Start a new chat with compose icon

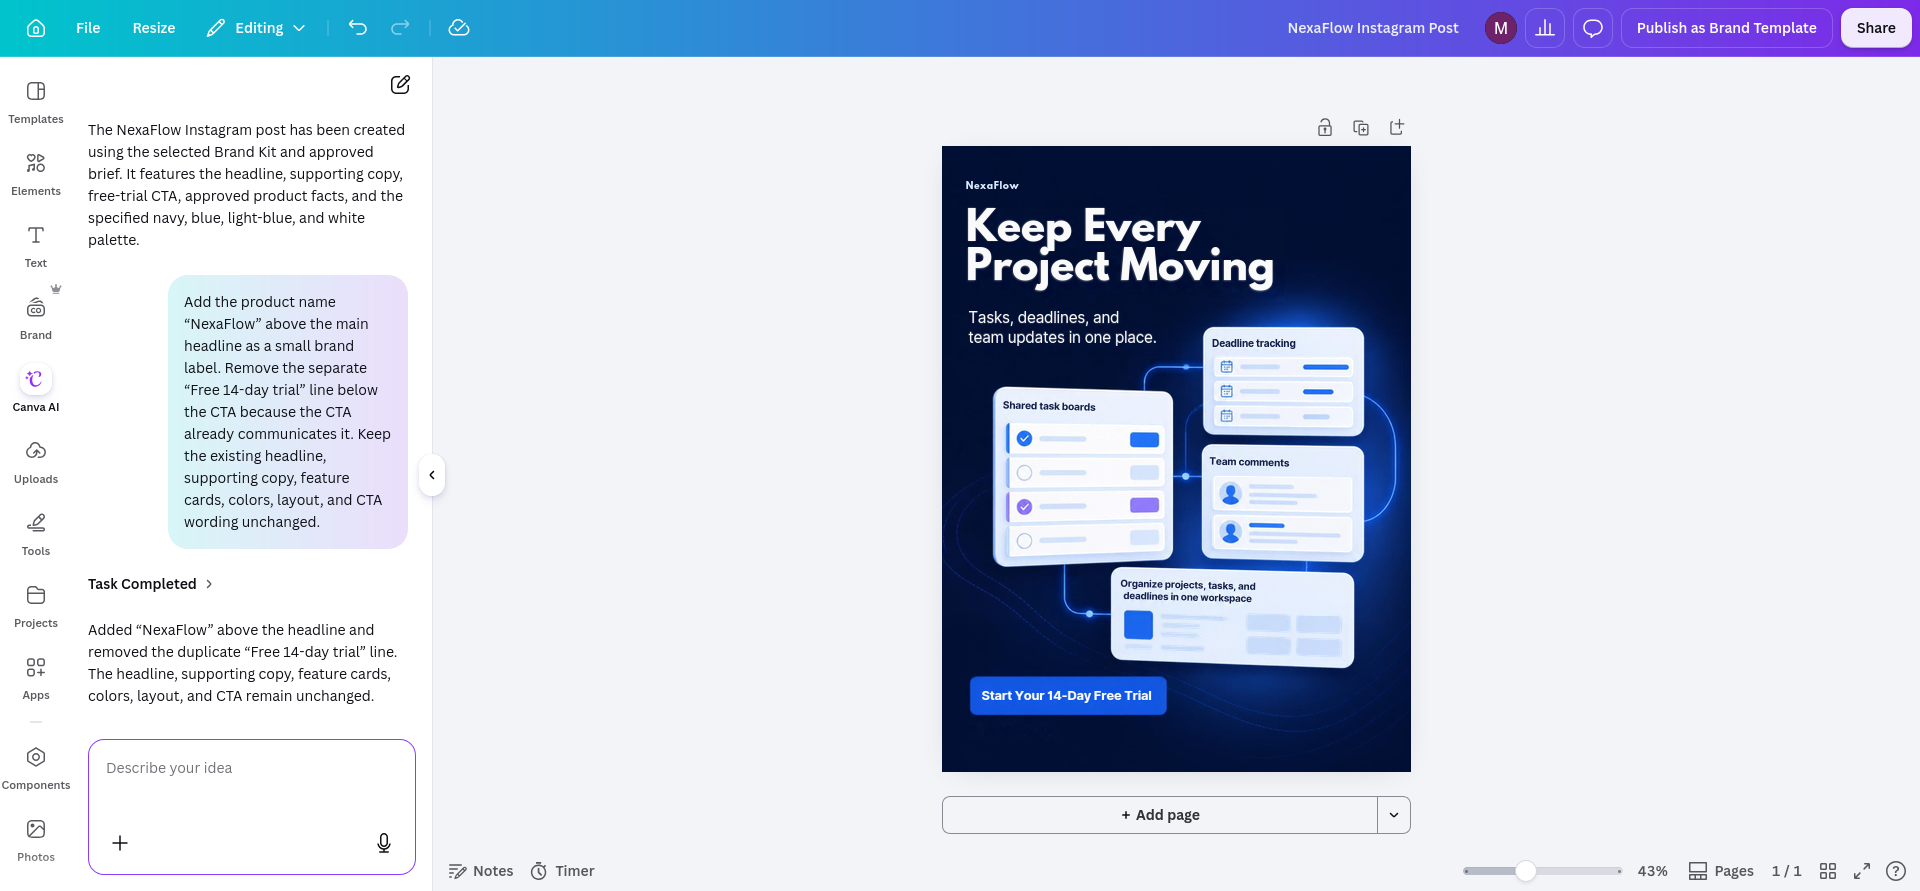pos(400,85)
